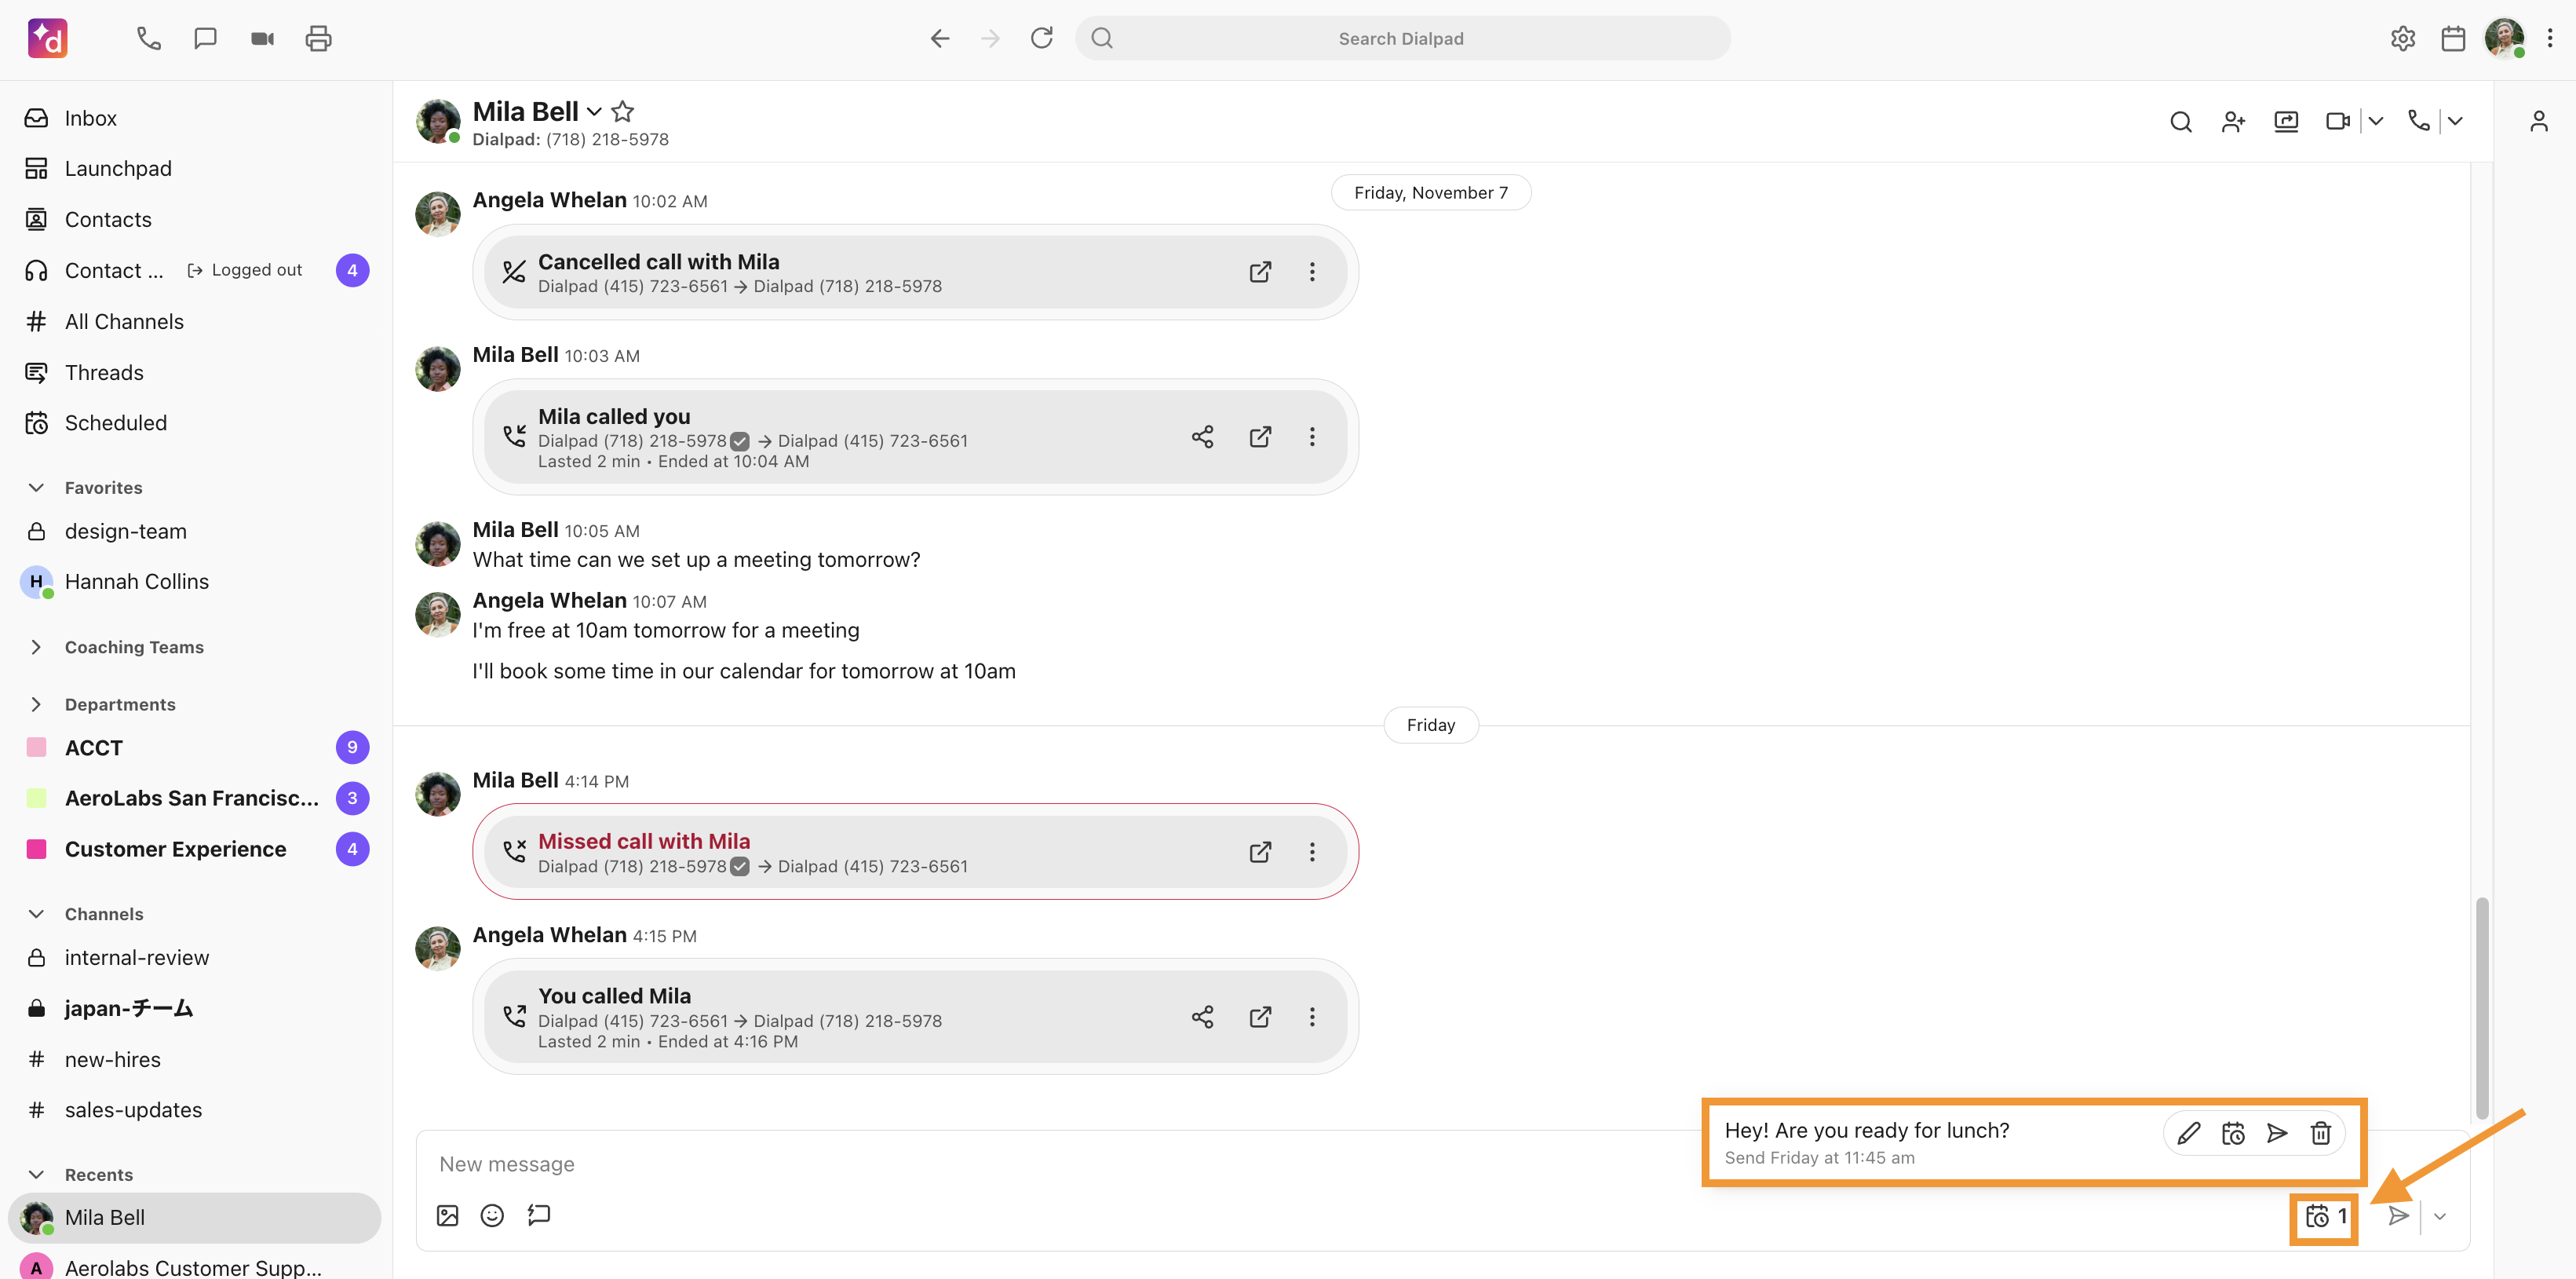Open Threads
This screenshot has height=1279, width=2576.
point(195,373)
